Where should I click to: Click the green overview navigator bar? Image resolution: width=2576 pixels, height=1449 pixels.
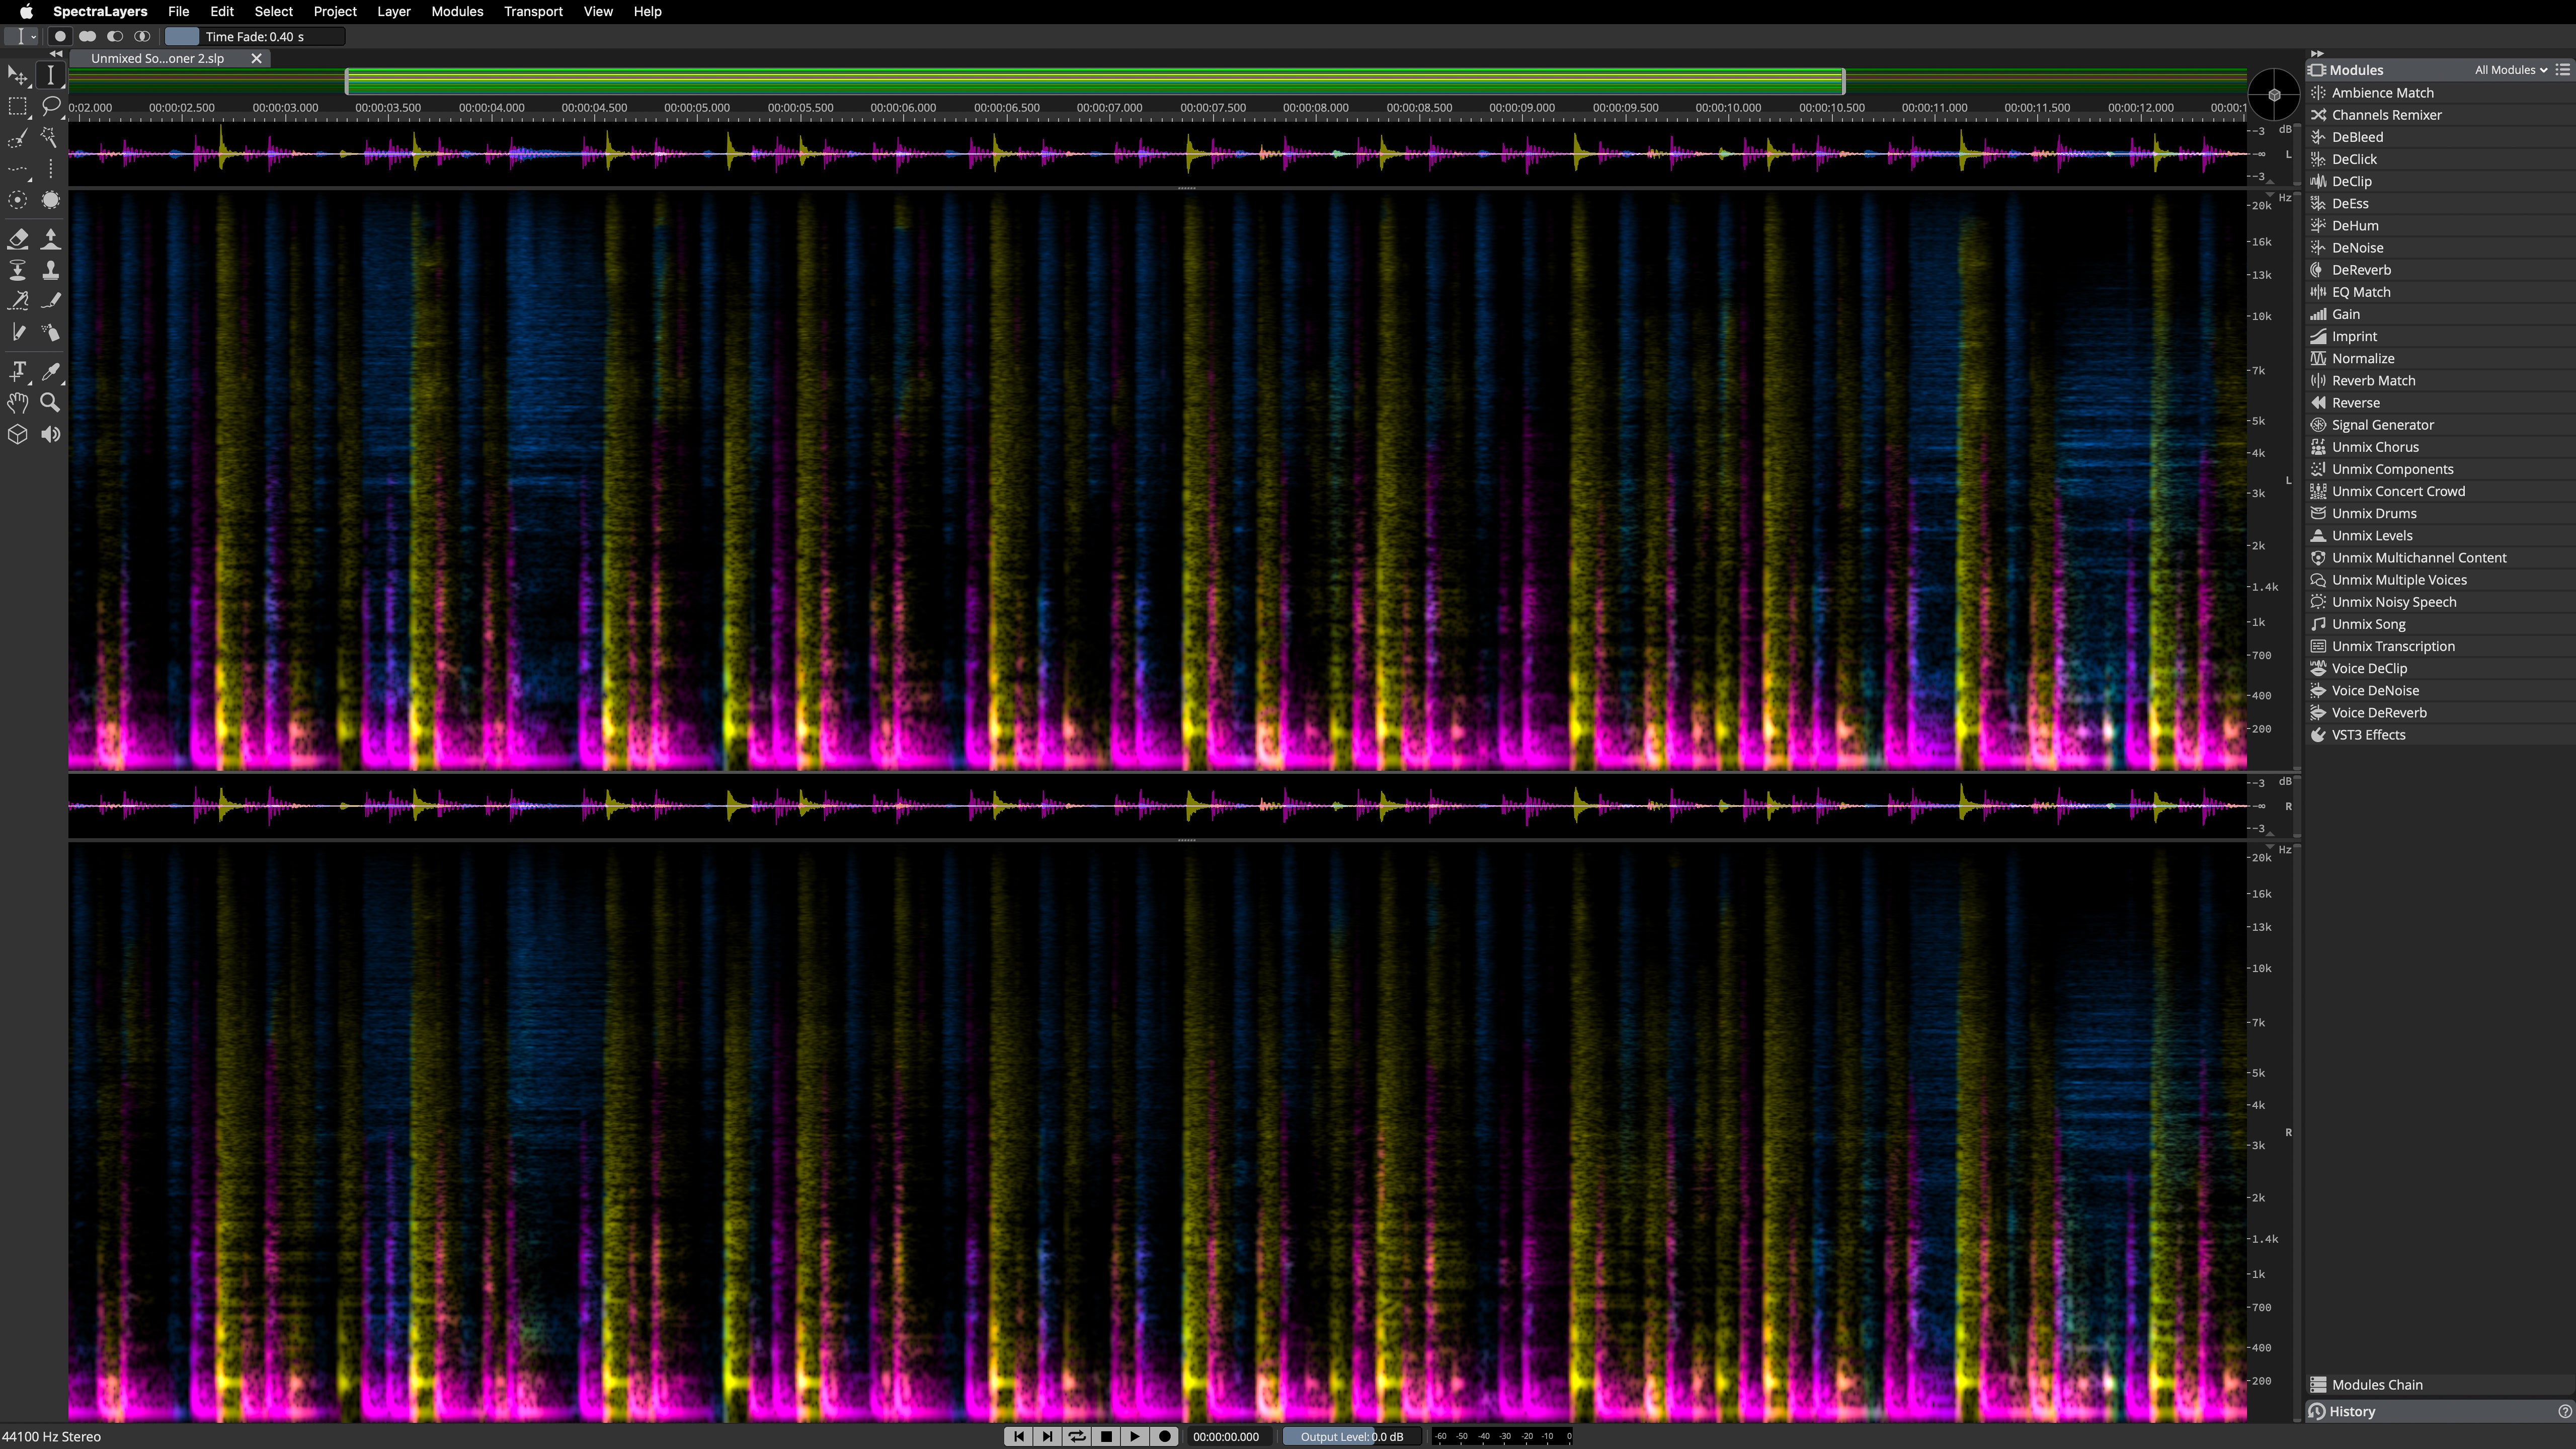[x=1094, y=81]
